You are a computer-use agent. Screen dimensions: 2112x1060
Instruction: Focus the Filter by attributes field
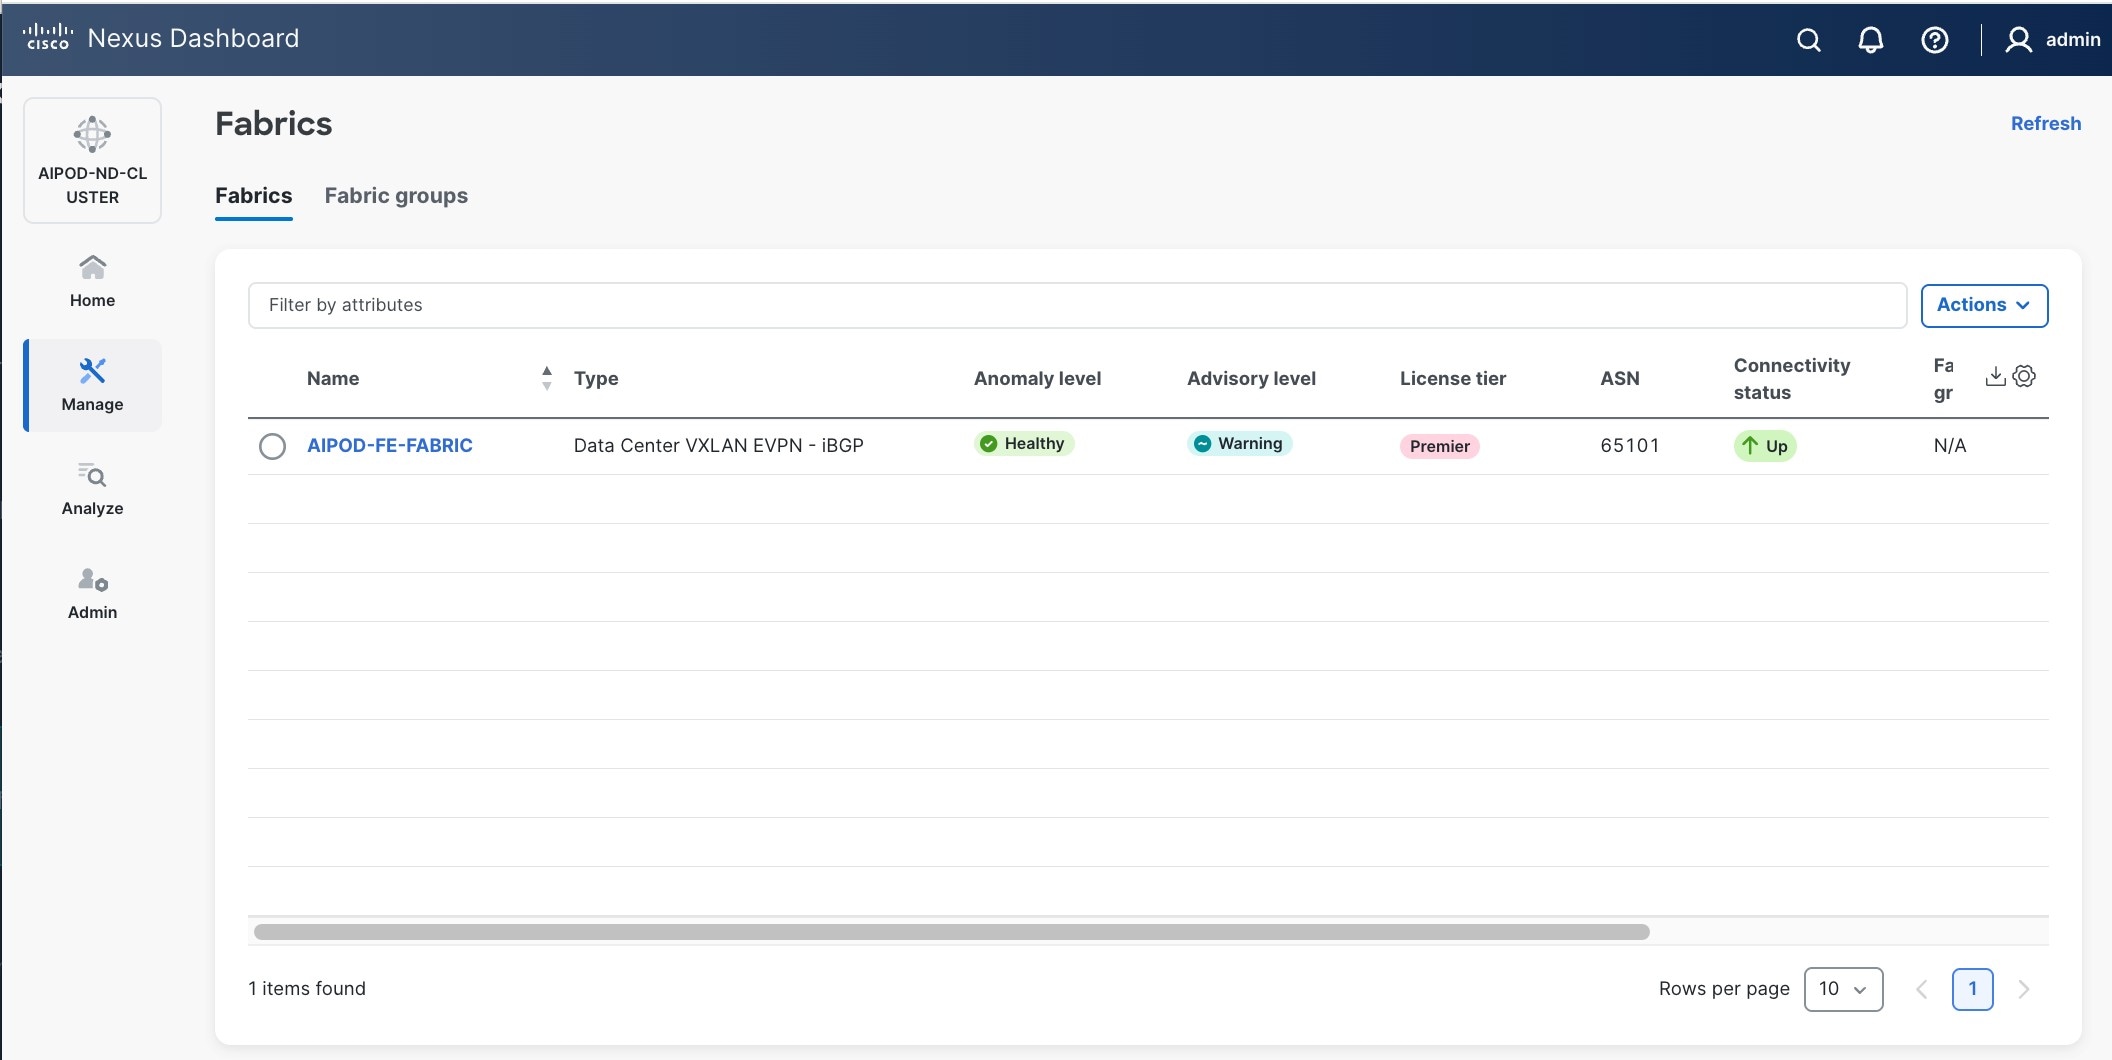click(x=1077, y=305)
